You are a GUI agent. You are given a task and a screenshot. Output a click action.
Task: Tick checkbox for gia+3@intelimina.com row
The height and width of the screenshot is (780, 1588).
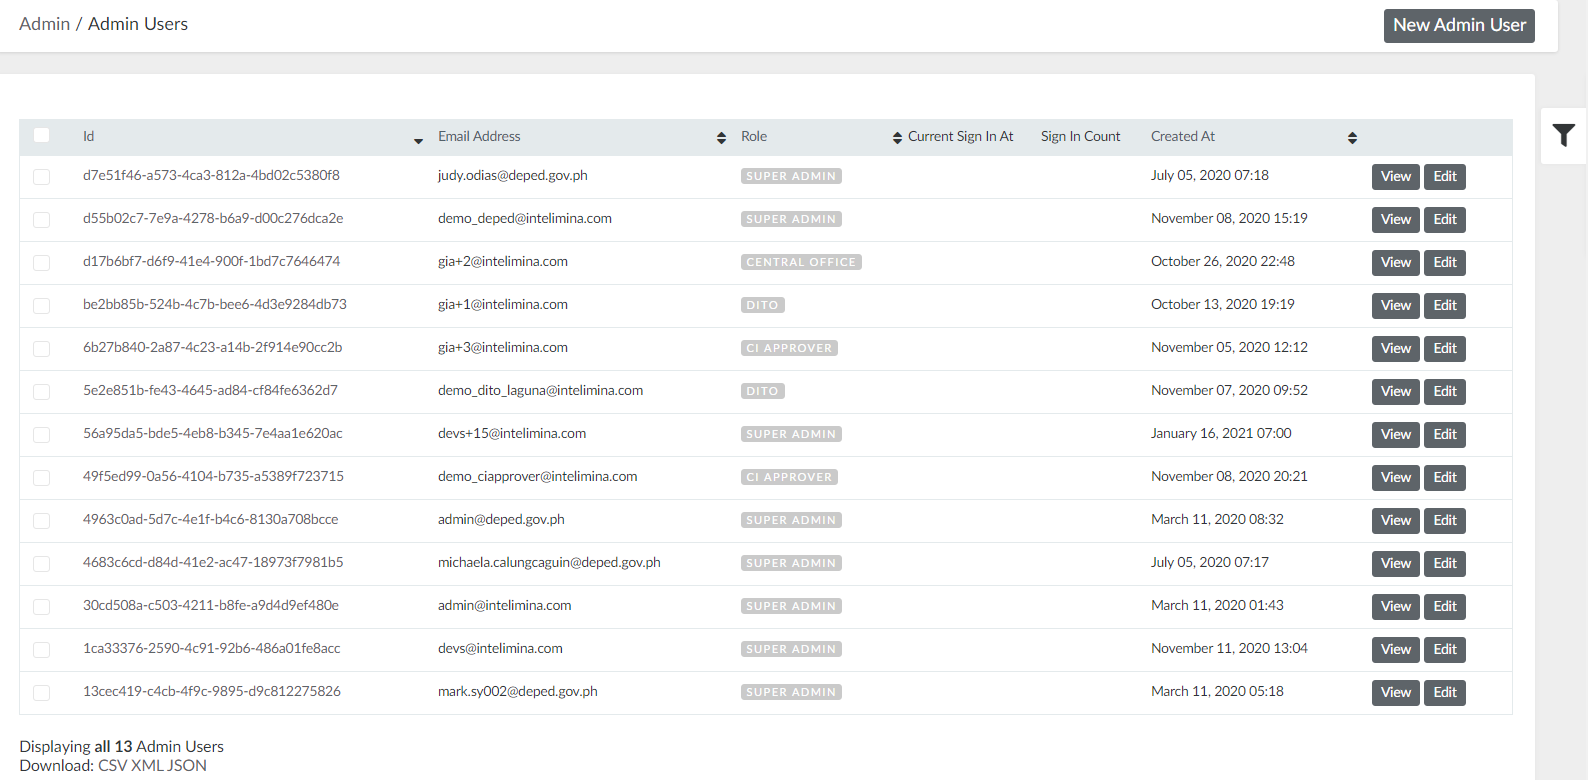click(x=41, y=349)
